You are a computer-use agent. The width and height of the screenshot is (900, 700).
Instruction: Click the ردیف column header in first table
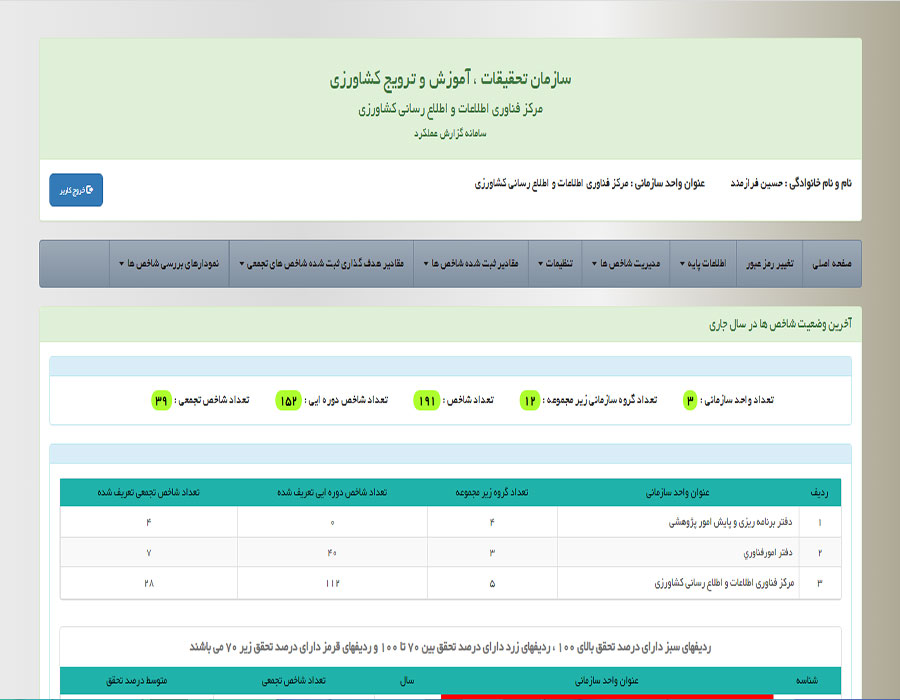tap(819, 492)
